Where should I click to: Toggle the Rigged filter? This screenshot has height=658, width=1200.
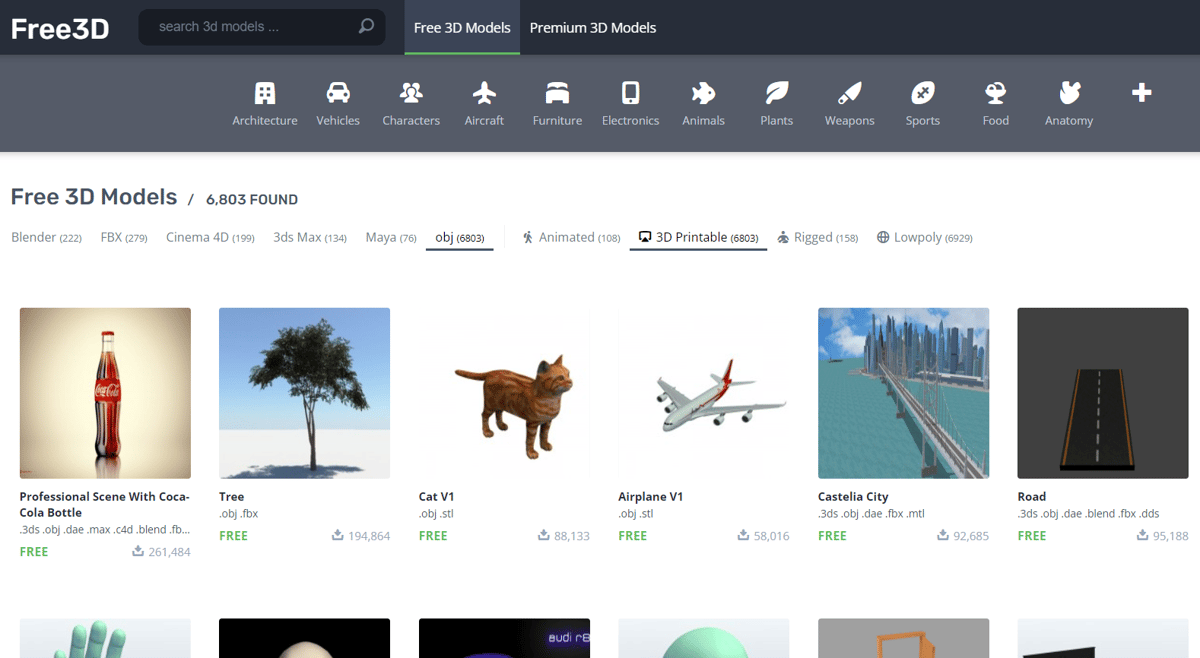click(818, 237)
